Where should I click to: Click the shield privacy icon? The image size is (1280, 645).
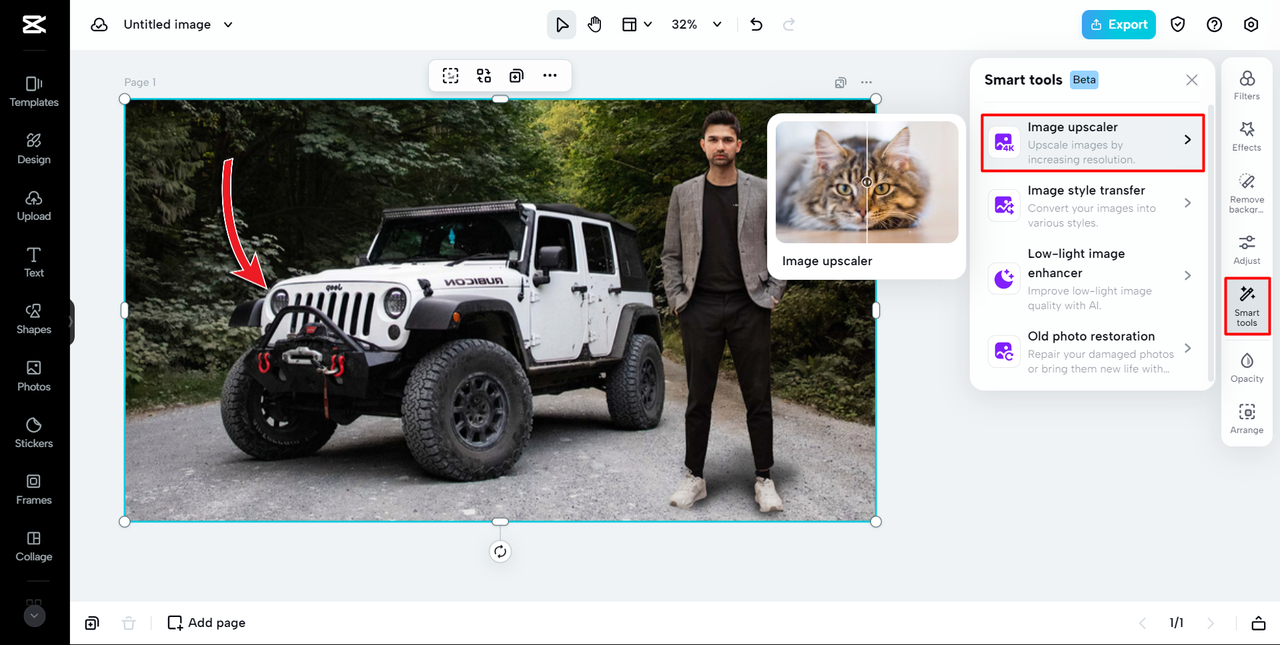(1178, 25)
